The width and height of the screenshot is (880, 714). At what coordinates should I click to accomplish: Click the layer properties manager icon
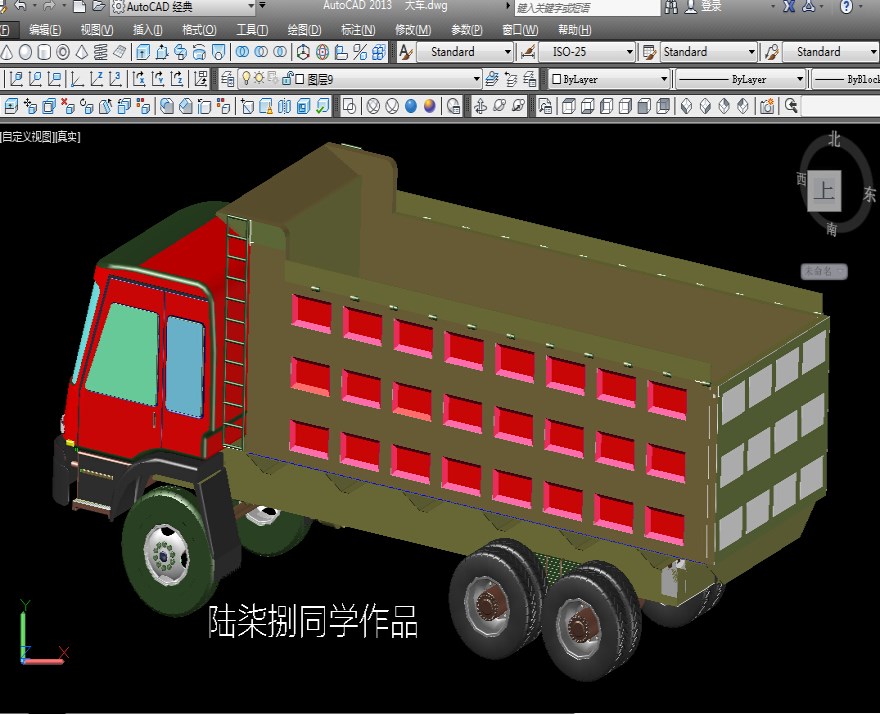pos(228,78)
